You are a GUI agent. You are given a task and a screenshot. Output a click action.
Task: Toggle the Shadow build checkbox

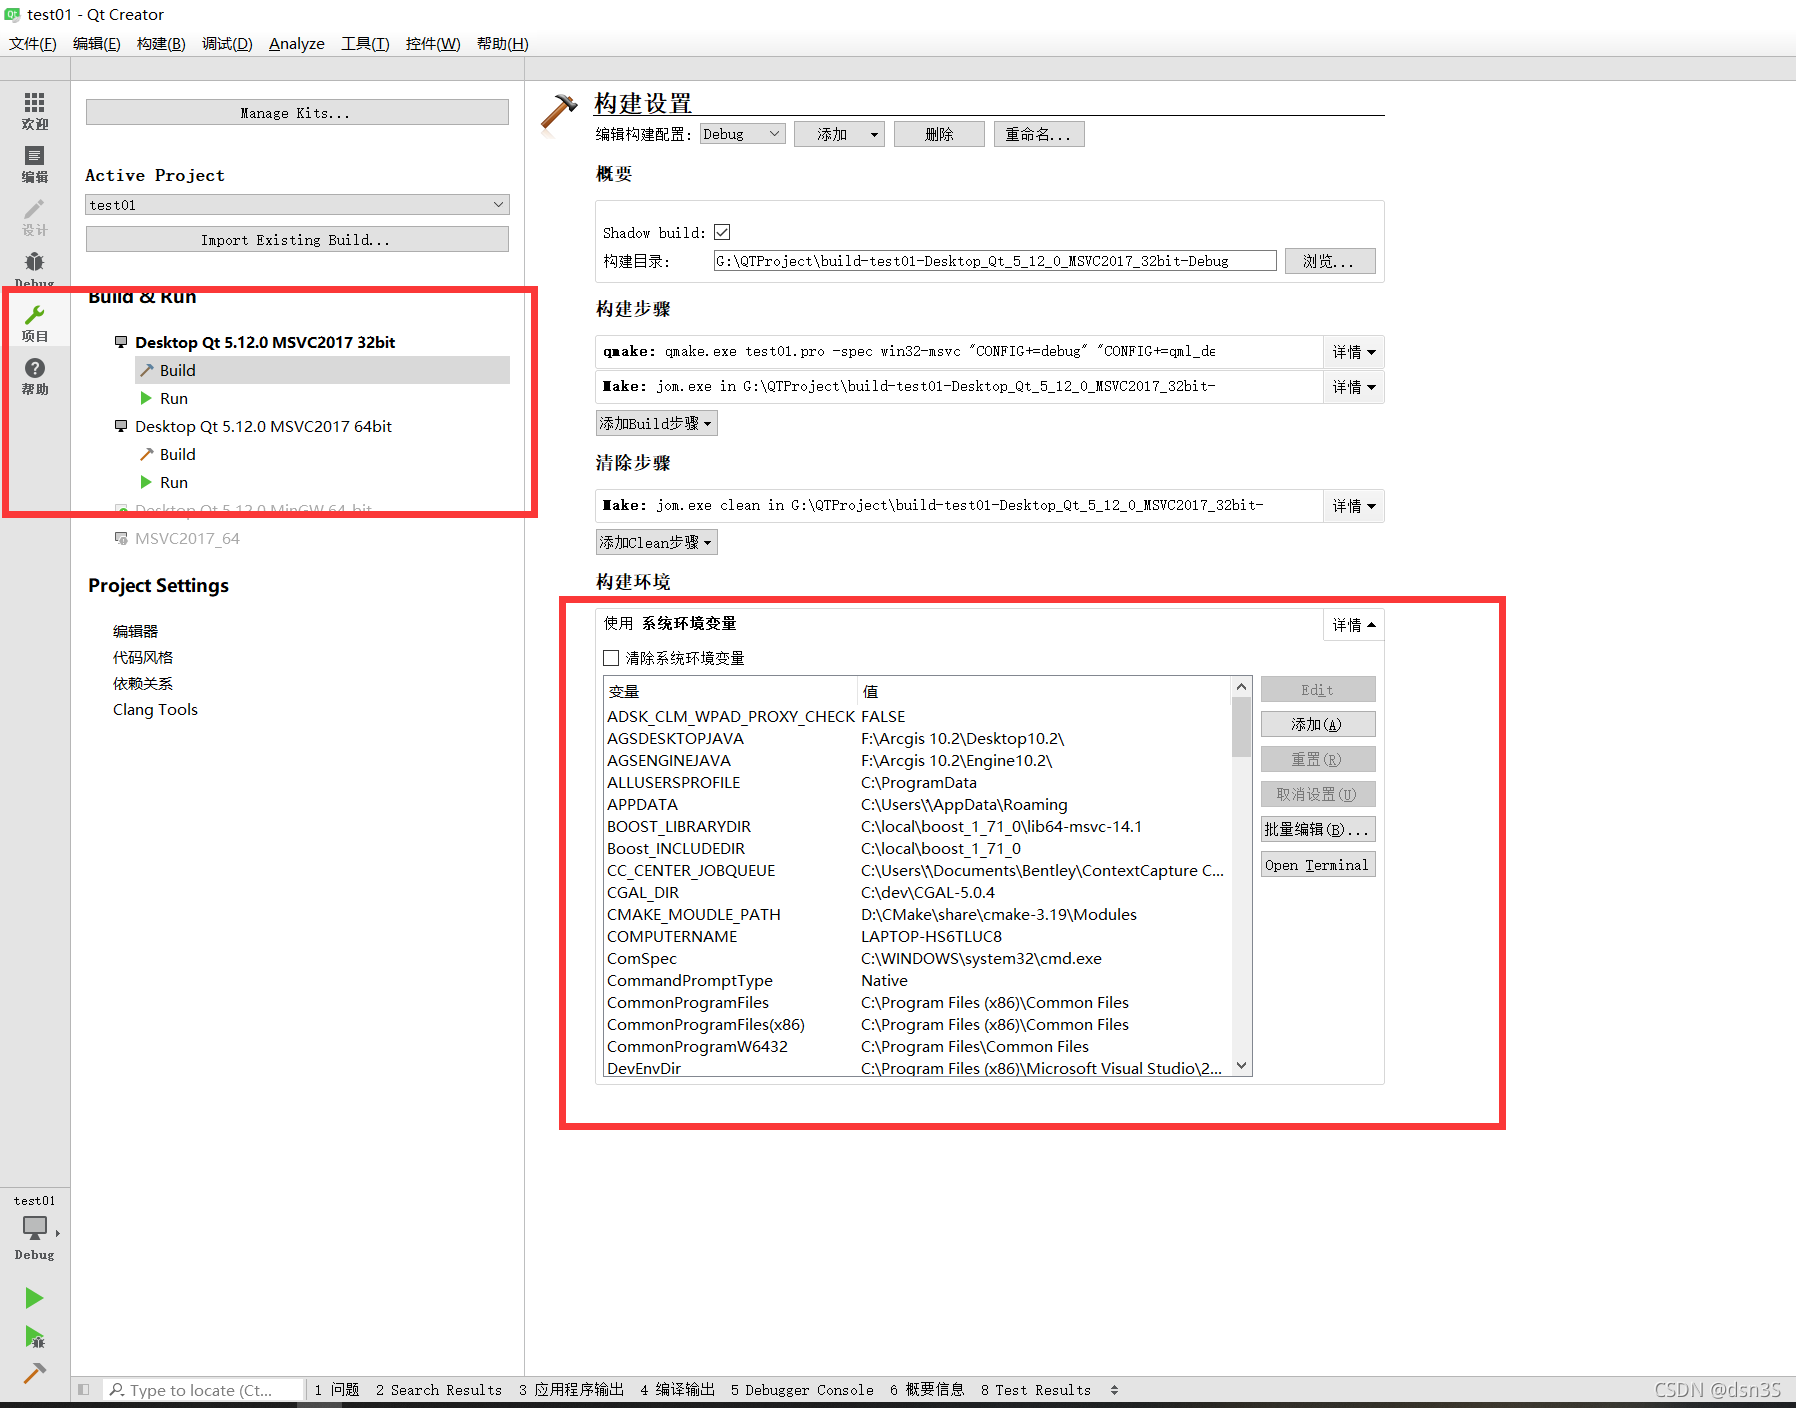click(722, 232)
